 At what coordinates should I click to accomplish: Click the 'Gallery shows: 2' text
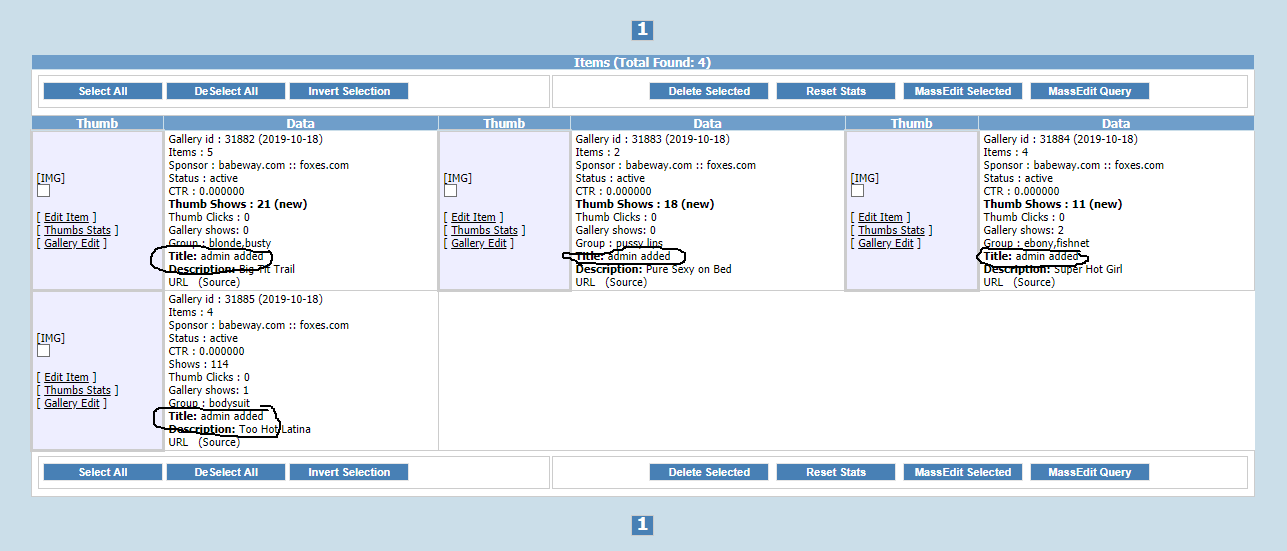(x=1024, y=230)
